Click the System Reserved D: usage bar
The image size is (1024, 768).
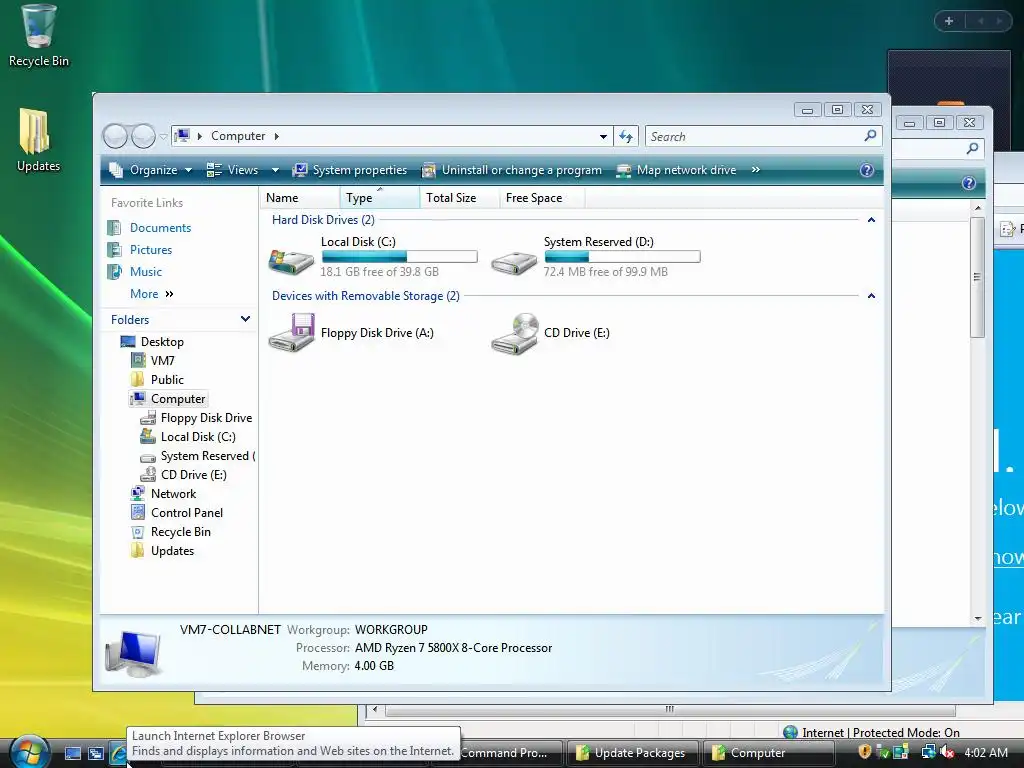pos(622,257)
